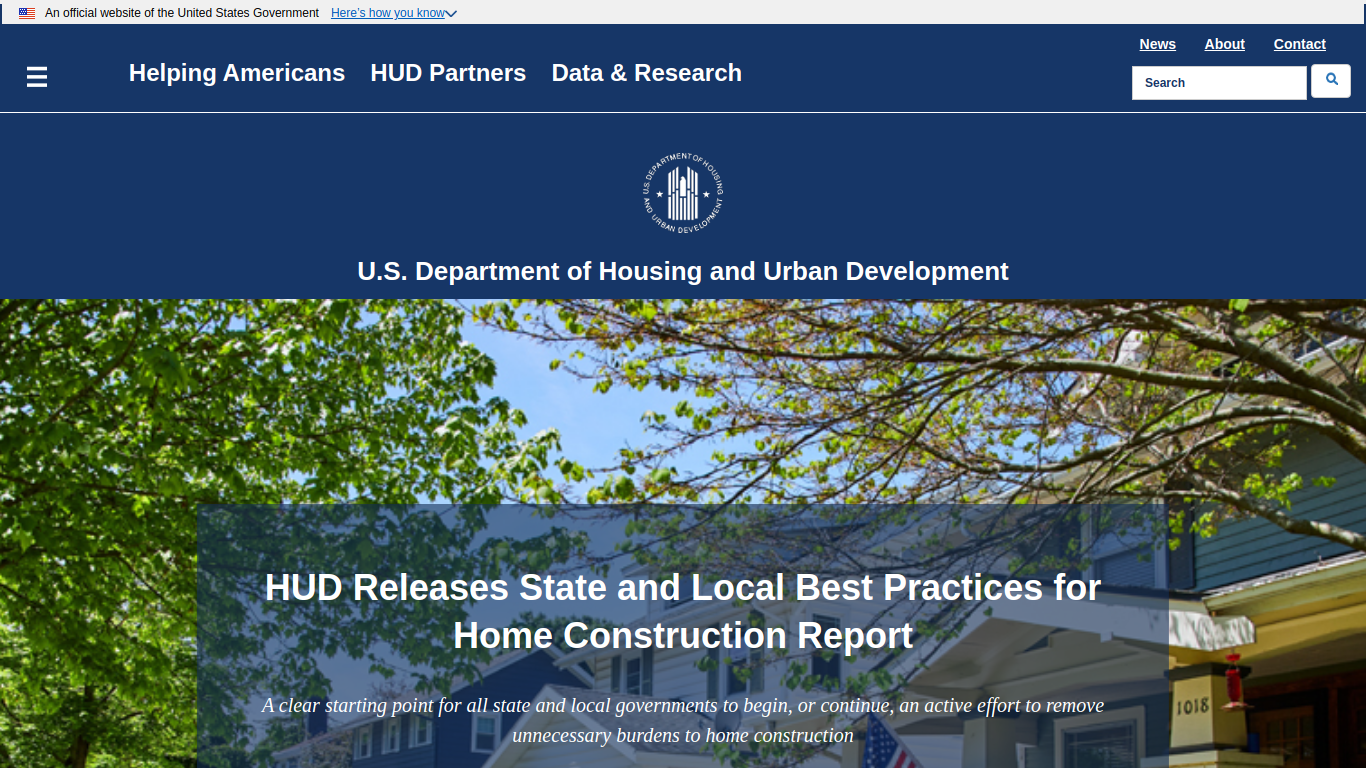Focus the Search input field

(x=1219, y=83)
